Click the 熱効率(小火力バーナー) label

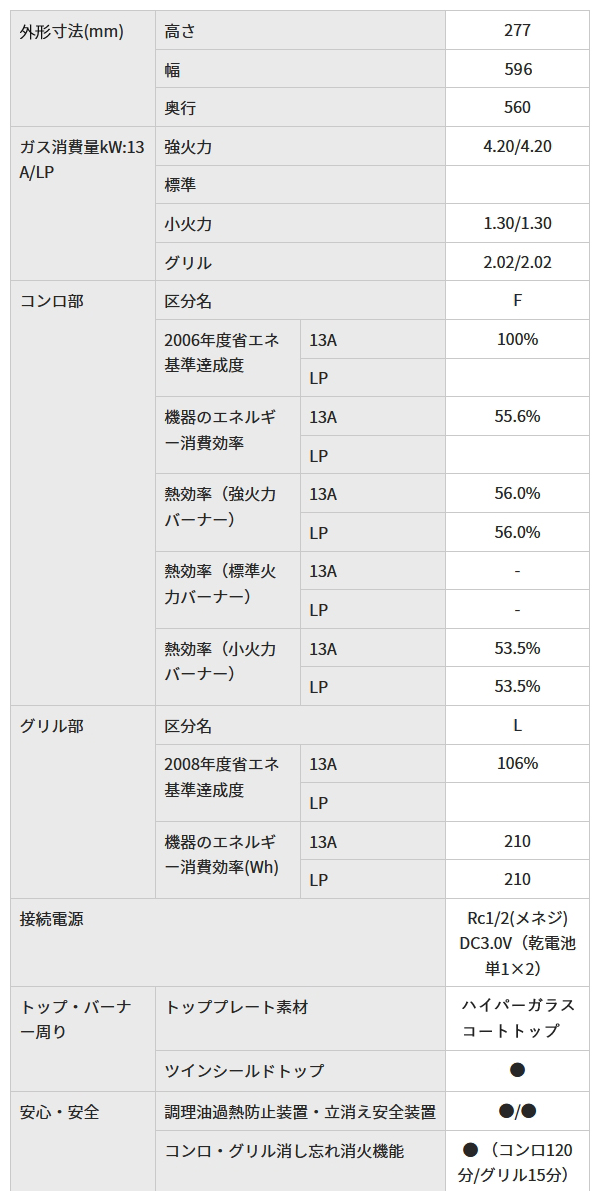(221, 661)
